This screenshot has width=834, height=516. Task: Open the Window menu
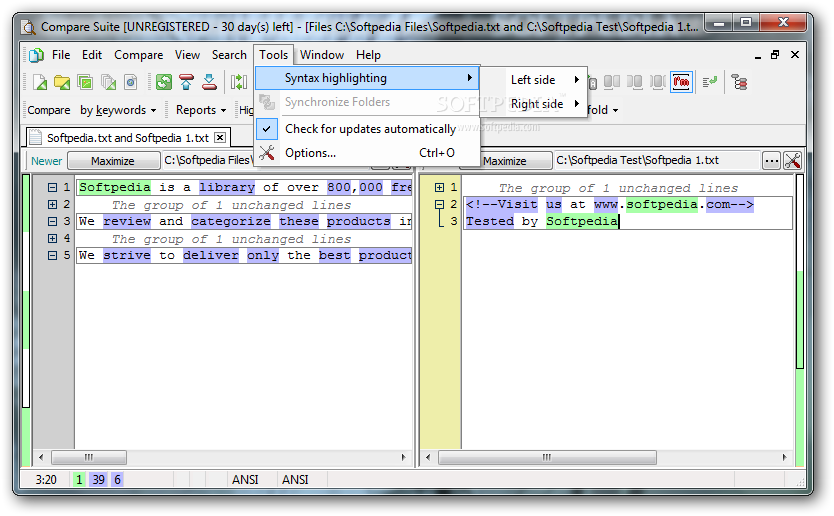click(x=322, y=55)
